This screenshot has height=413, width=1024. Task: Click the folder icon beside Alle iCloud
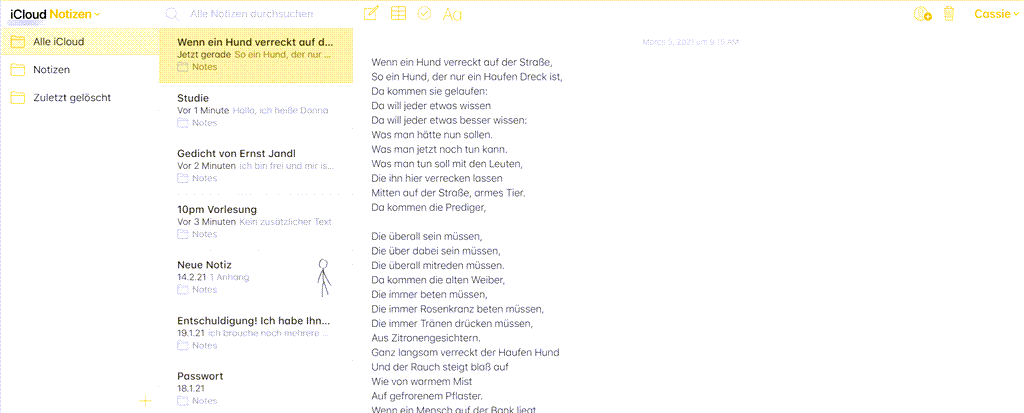(18, 42)
